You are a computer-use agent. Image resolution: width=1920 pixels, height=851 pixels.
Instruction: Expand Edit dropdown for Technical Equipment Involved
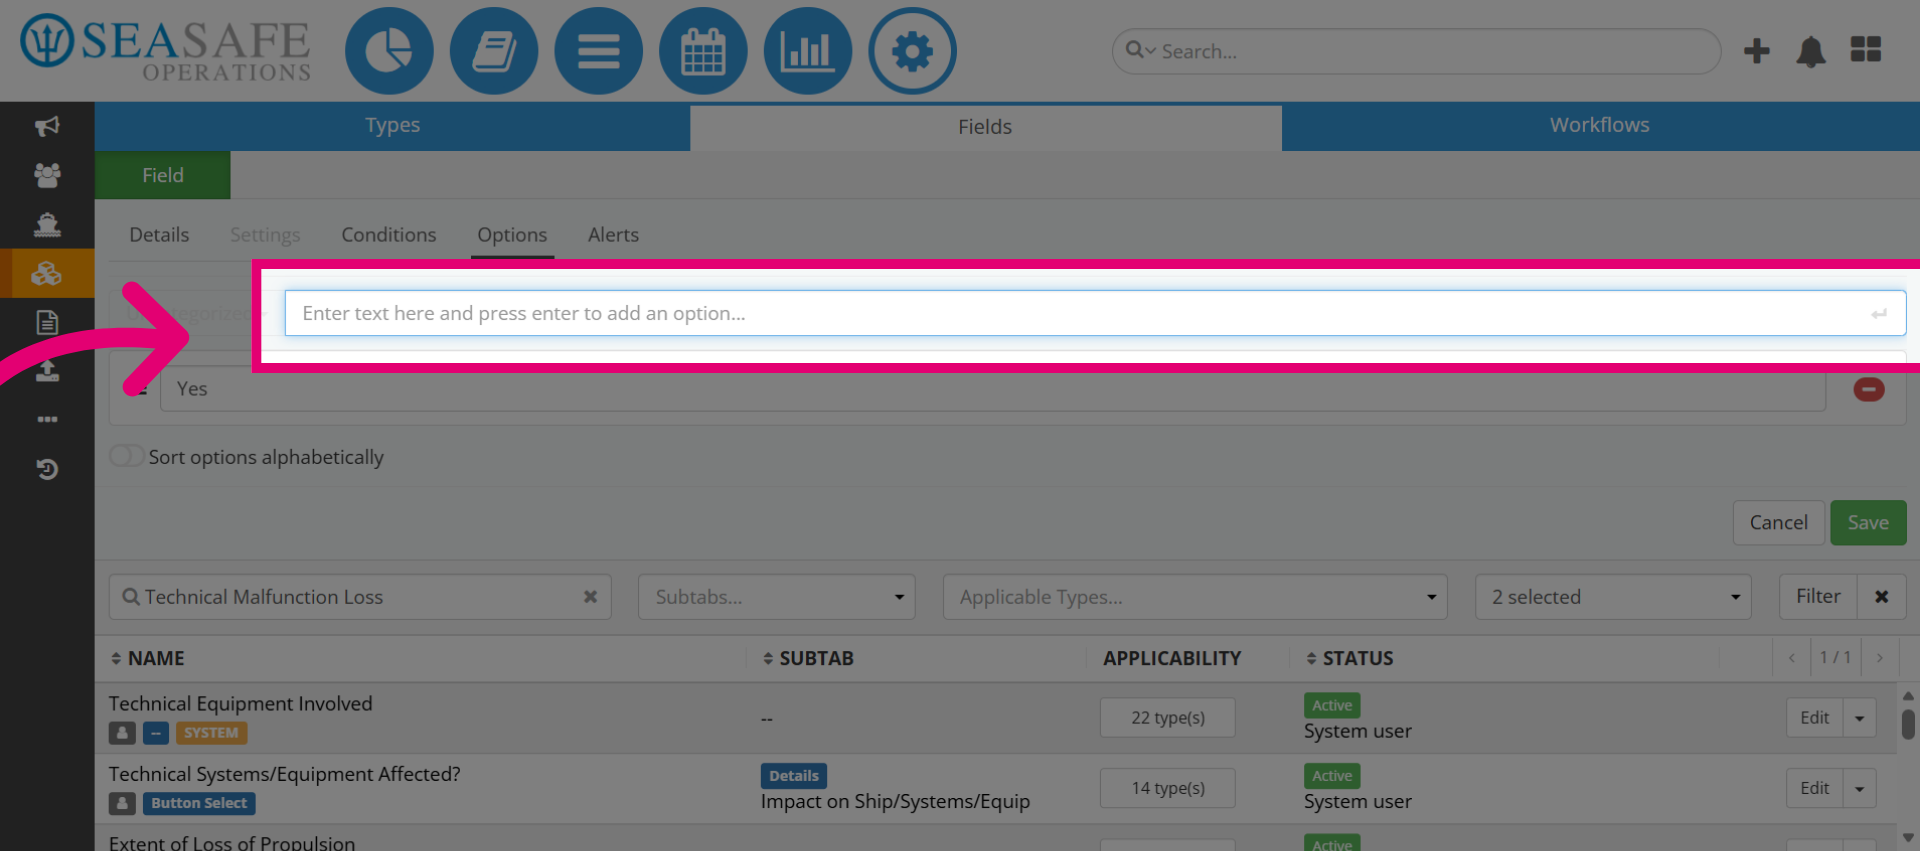(1859, 718)
